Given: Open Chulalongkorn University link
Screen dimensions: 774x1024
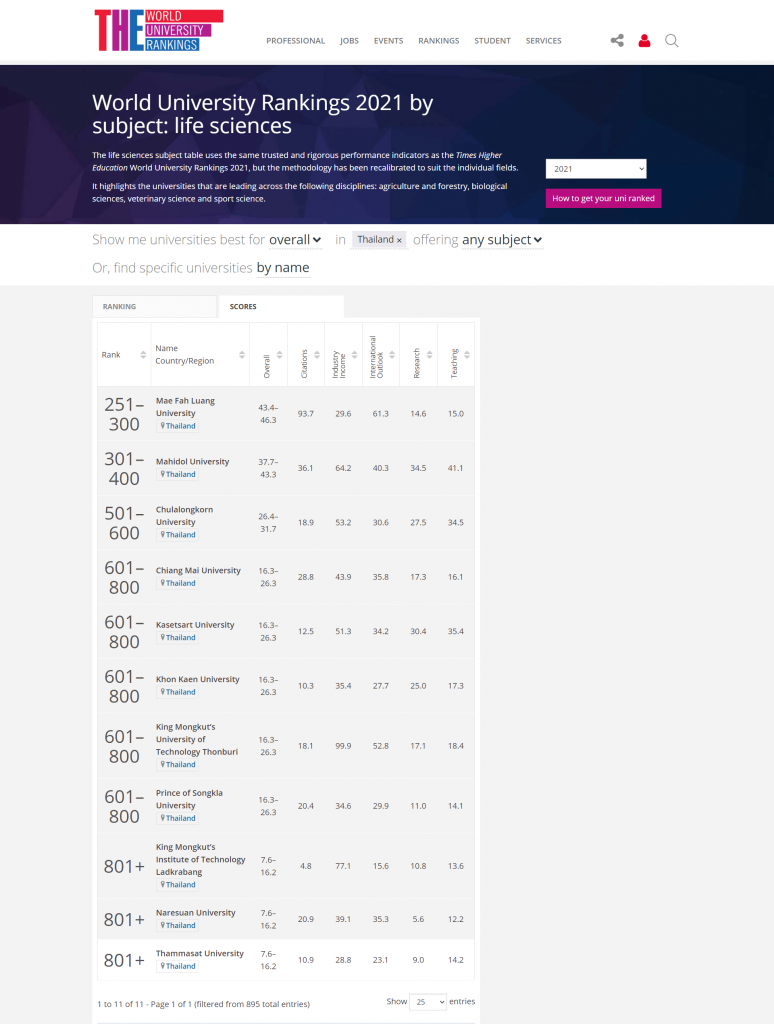Looking at the screenshot, I should pos(184,516).
